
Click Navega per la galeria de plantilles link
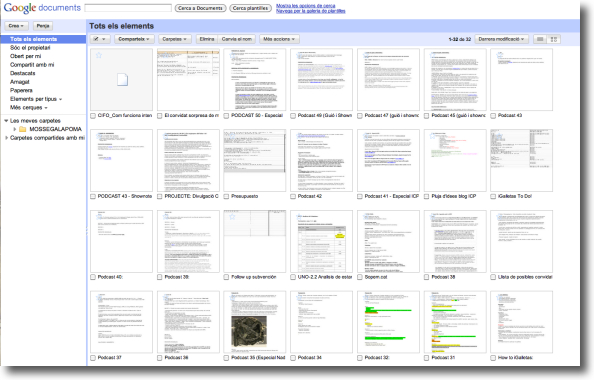(x=311, y=11)
